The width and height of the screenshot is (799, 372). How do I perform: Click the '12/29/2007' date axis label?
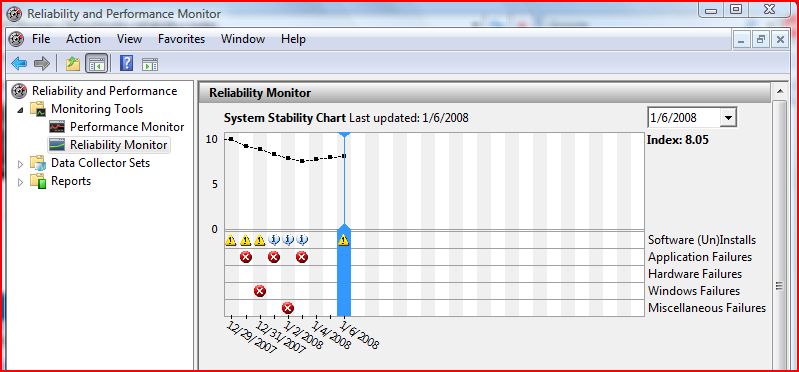[x=251, y=337]
